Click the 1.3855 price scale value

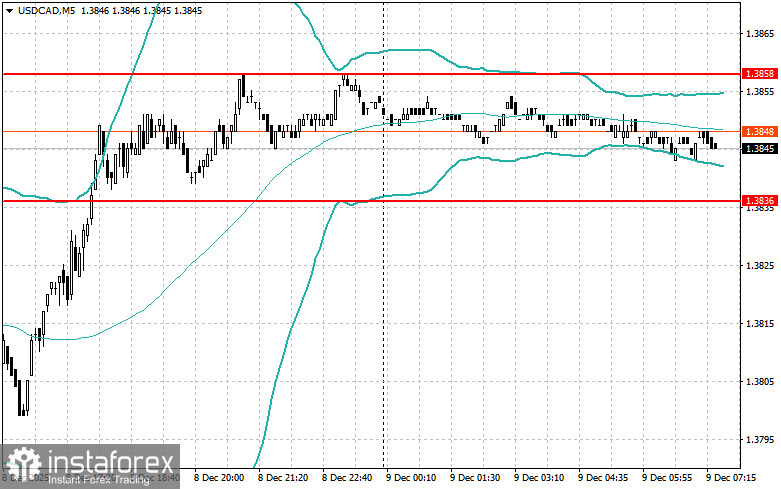point(760,92)
